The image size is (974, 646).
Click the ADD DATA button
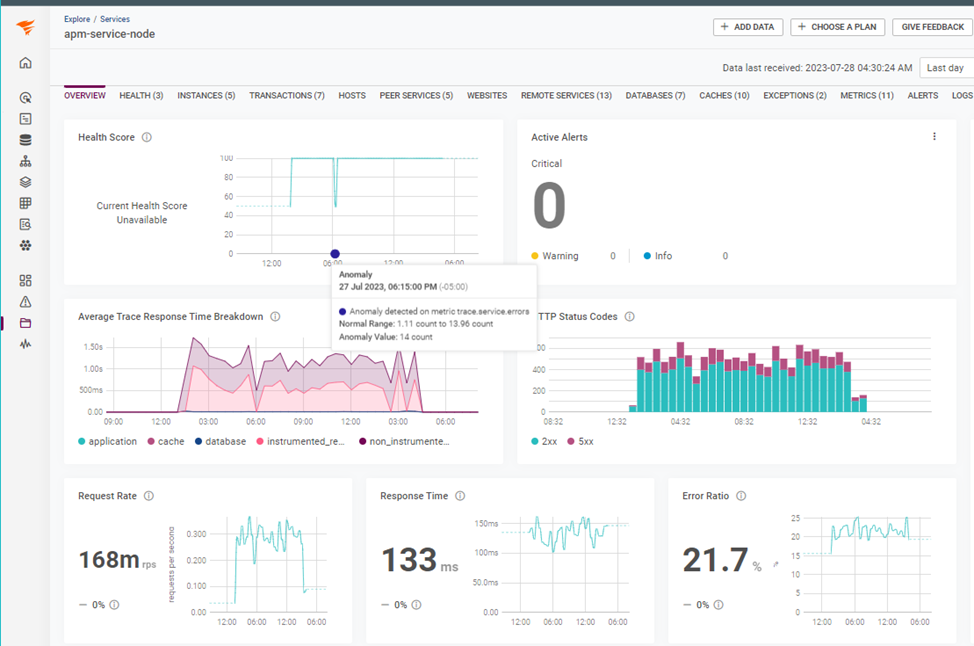[x=748, y=27]
